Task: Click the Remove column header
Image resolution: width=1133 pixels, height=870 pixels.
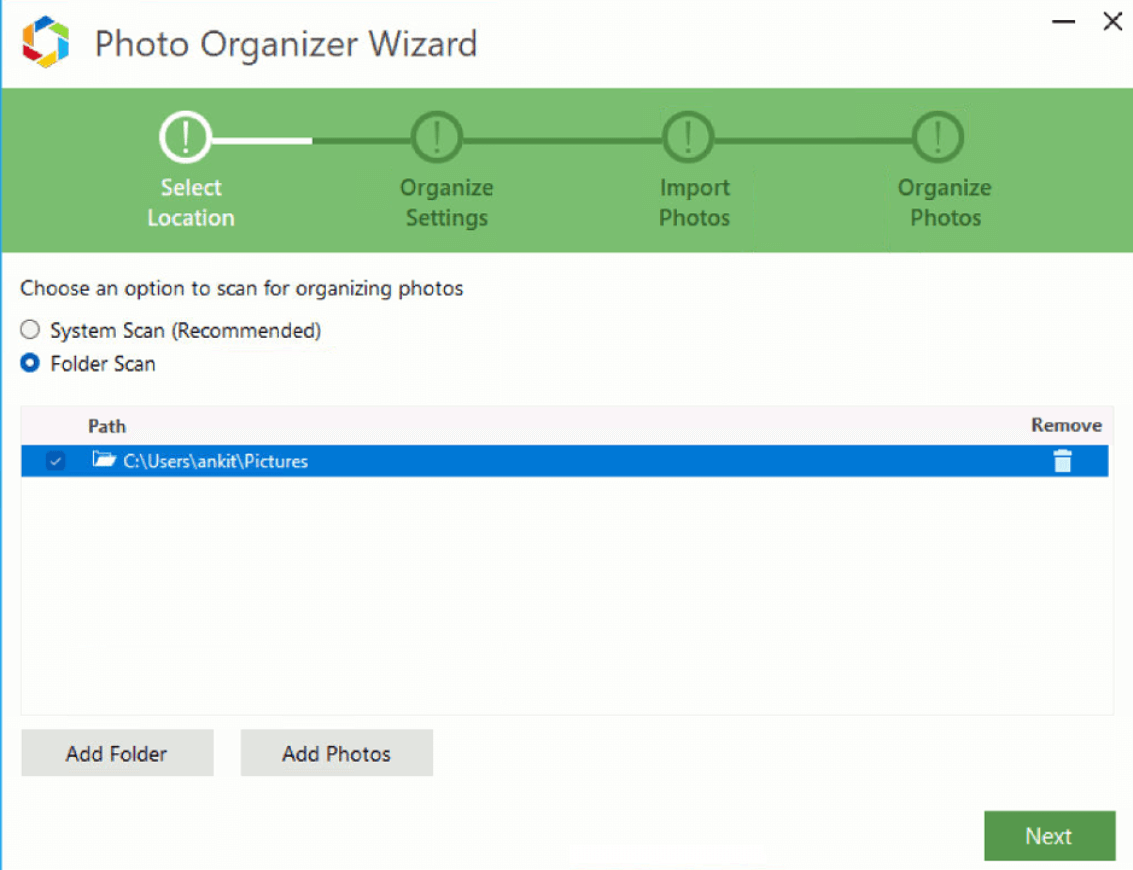Action: 1065,426
